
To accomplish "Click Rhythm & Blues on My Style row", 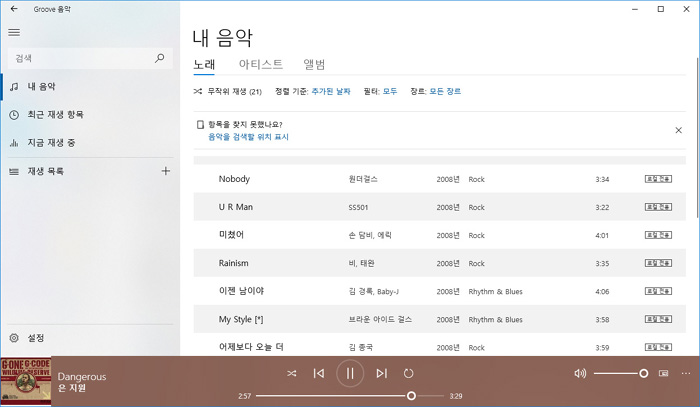I will 495,320.
